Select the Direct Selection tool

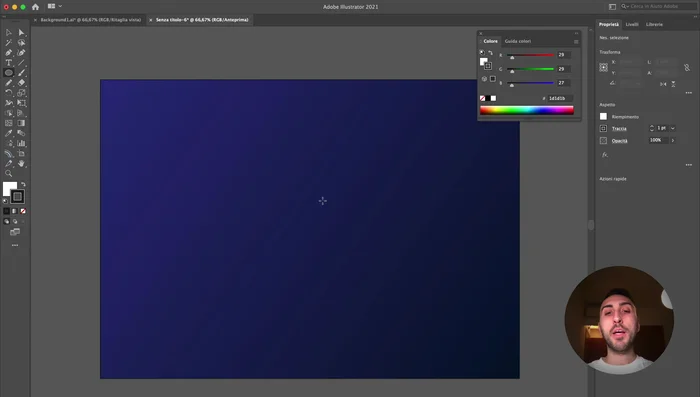pos(21,33)
